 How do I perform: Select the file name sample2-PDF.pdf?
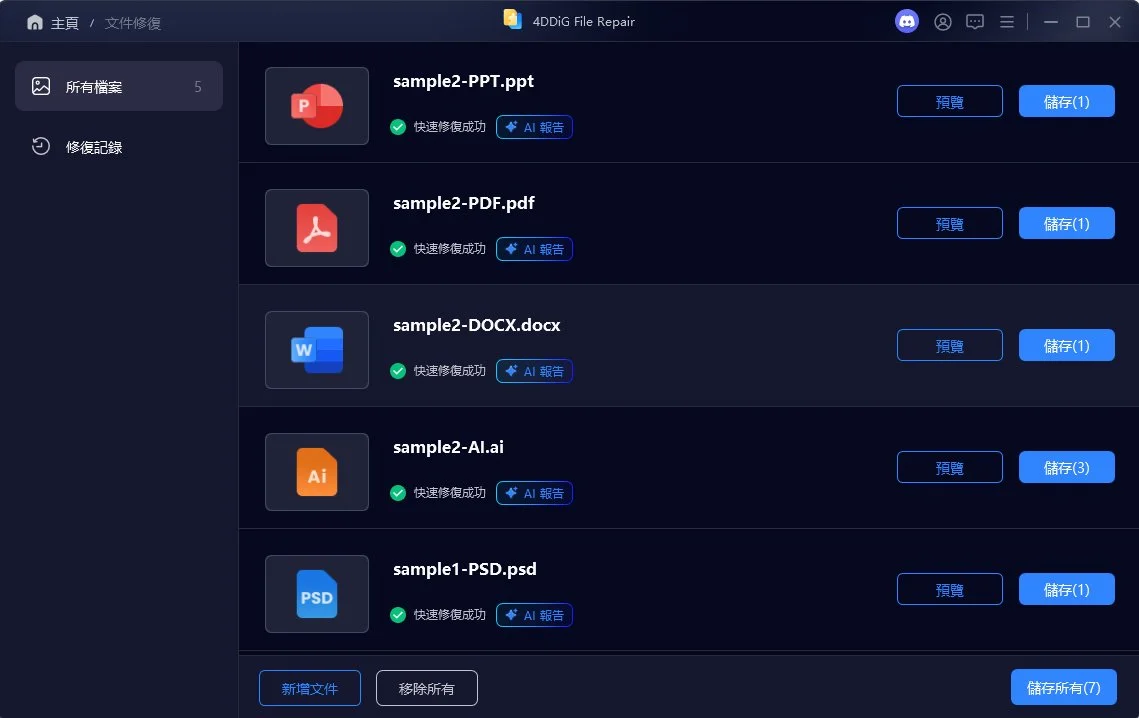[x=464, y=203]
